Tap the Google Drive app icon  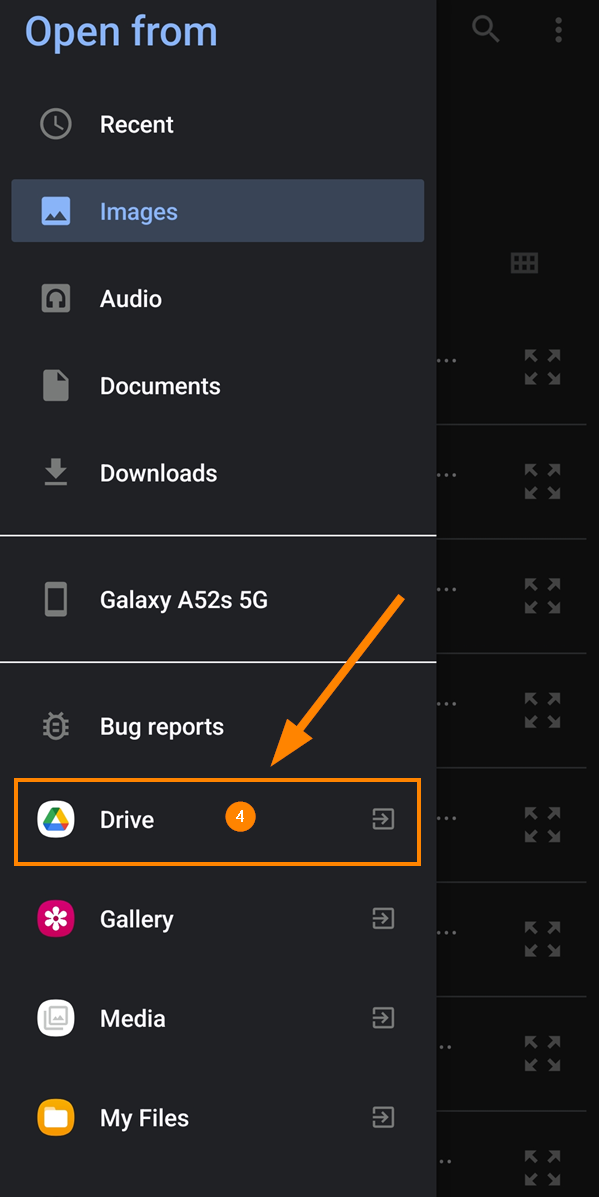(x=56, y=819)
